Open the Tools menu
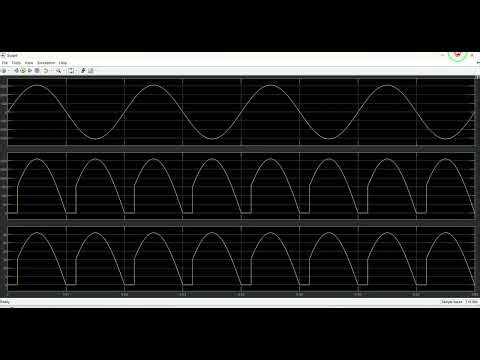This screenshot has height=360, width=480. (16, 63)
